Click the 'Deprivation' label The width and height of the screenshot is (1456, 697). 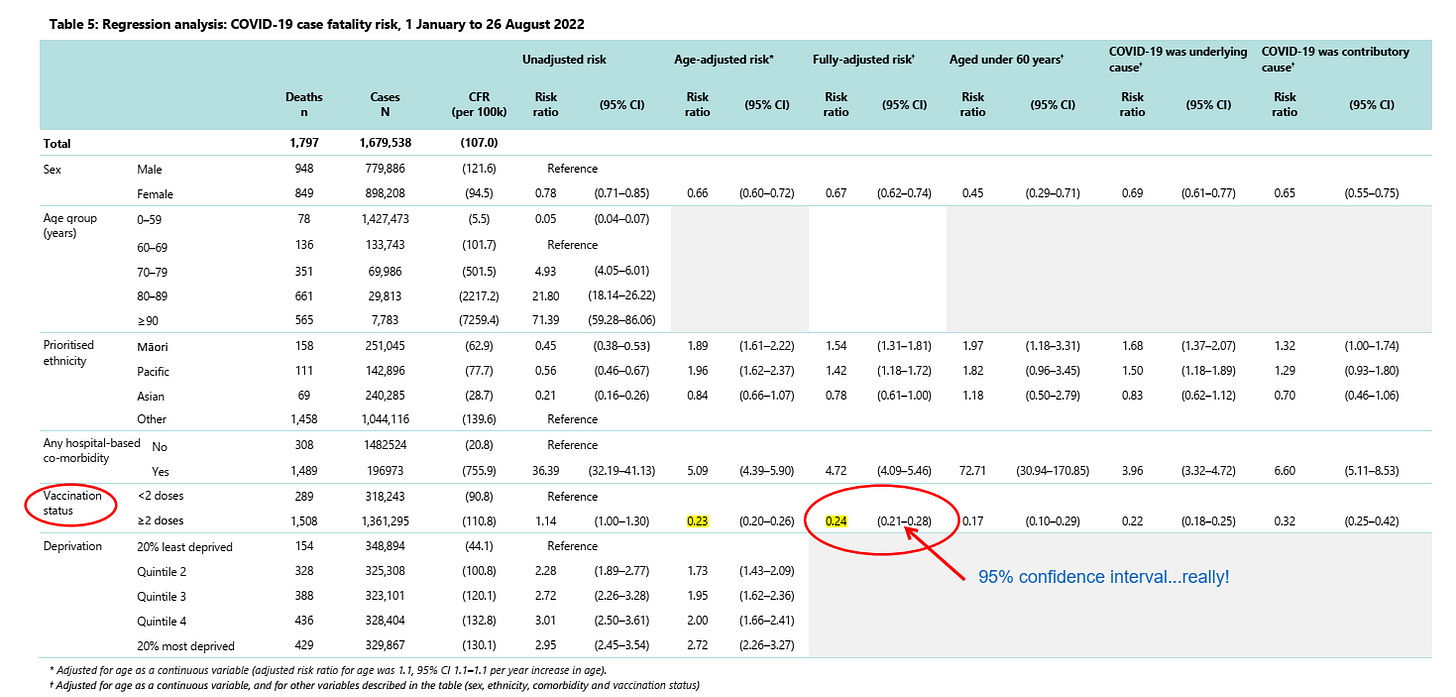pyautogui.click(x=73, y=546)
